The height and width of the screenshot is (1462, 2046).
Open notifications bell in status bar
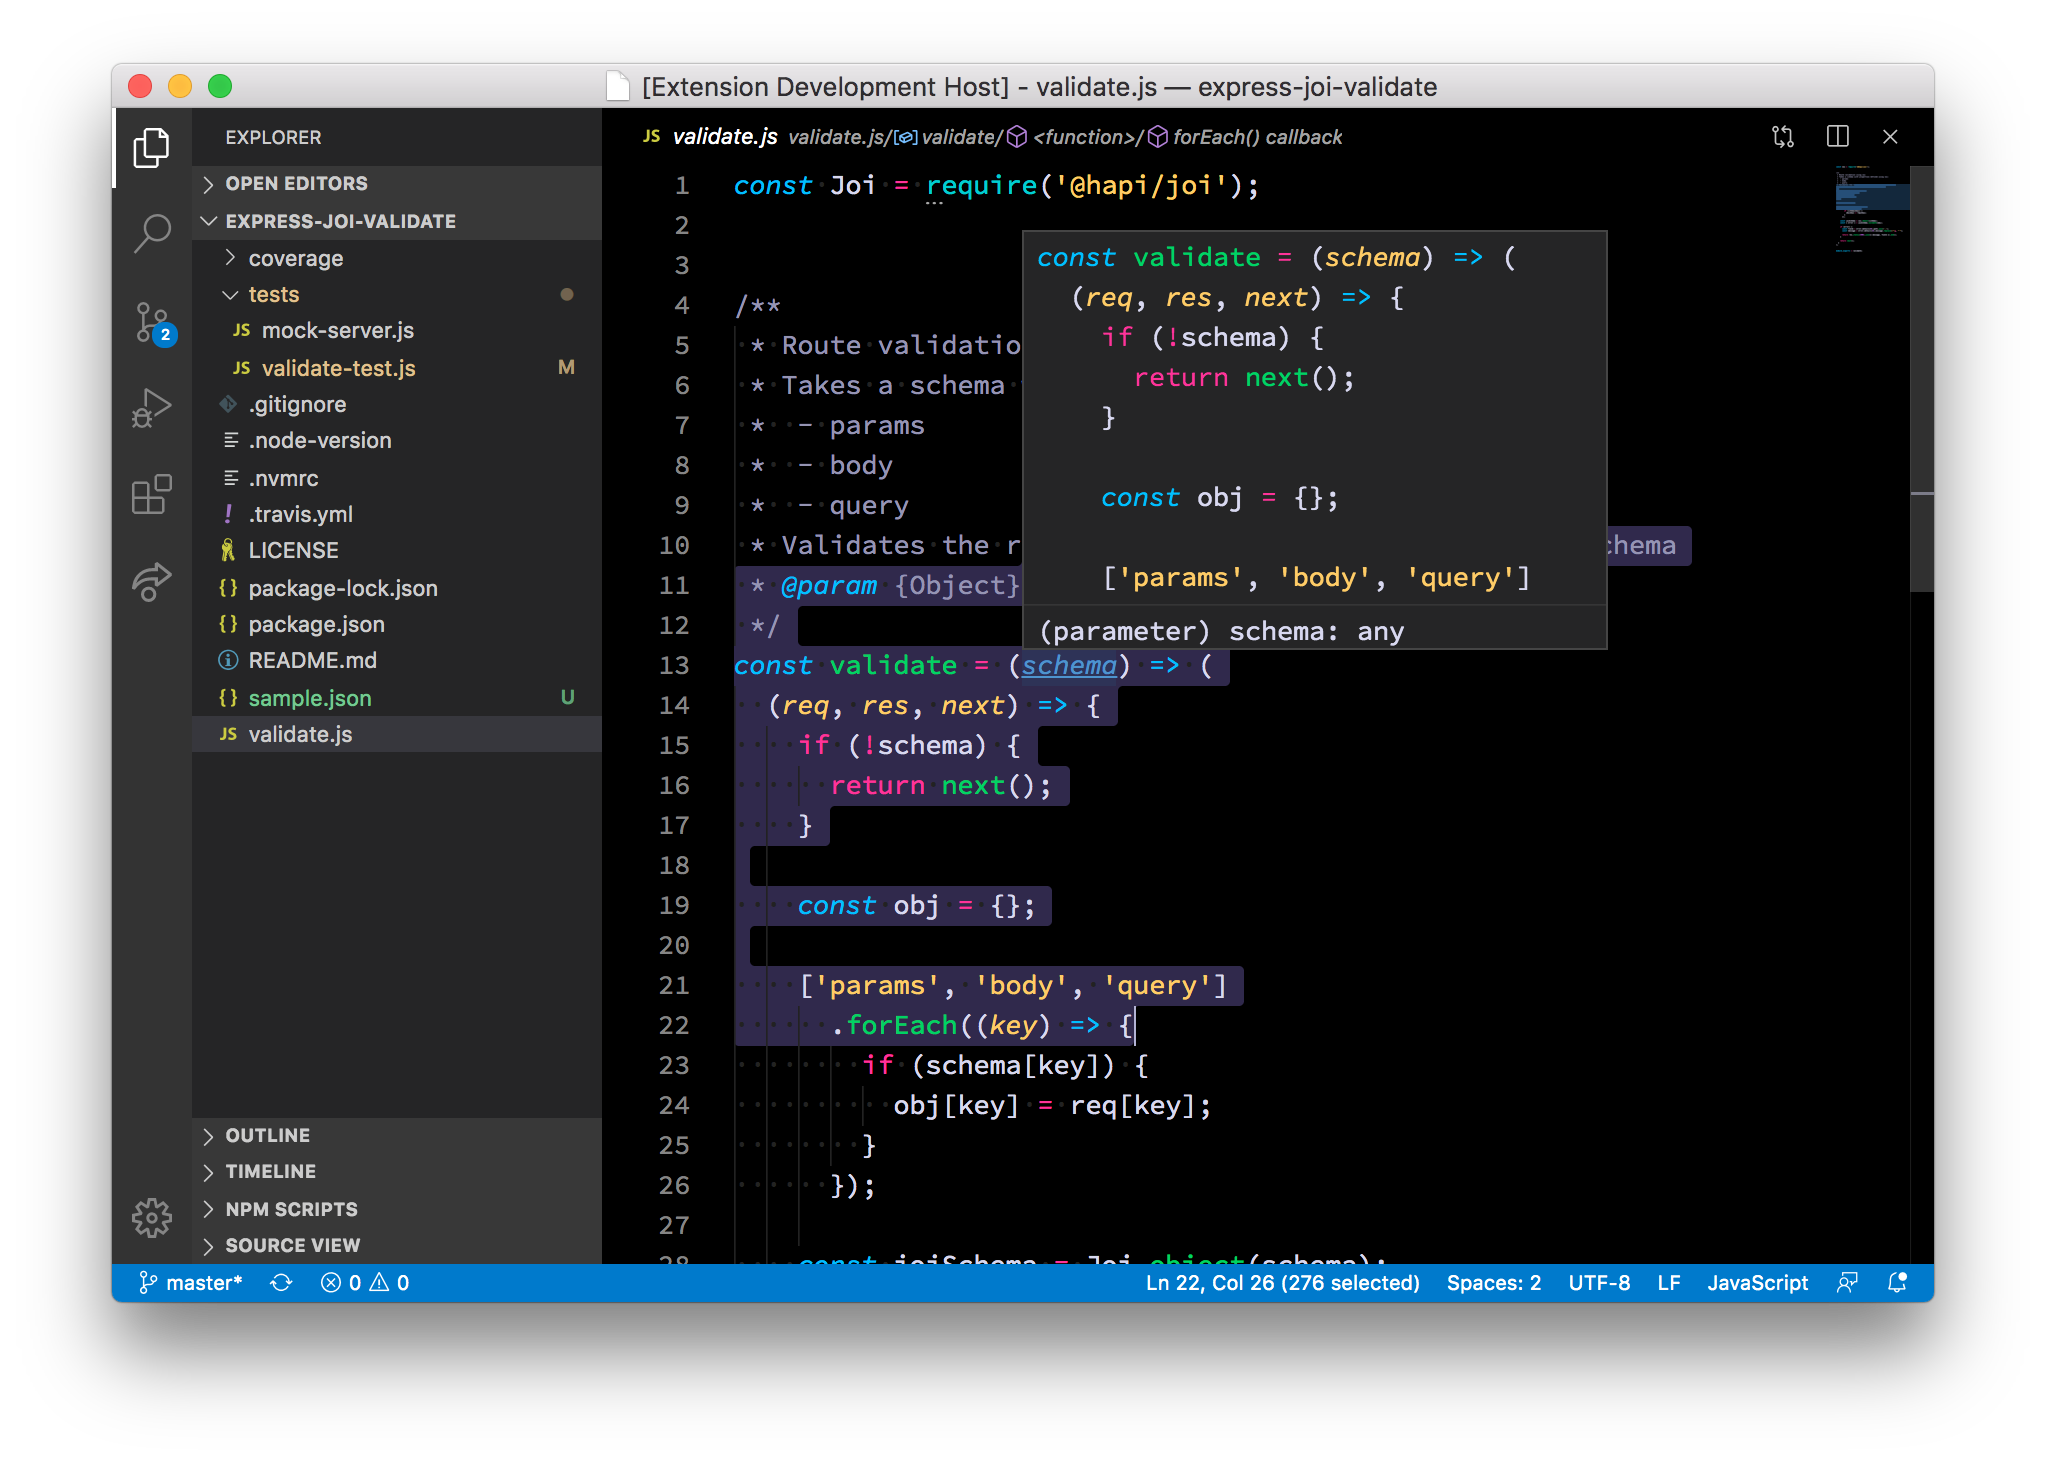pyautogui.click(x=1897, y=1283)
